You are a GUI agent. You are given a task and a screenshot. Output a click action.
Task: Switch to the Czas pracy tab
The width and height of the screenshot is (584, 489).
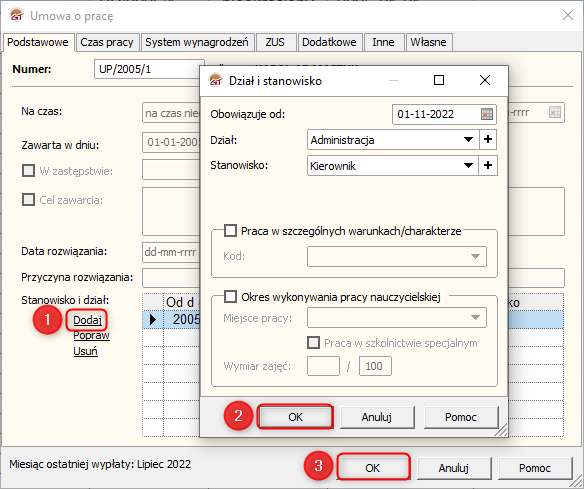pos(107,42)
